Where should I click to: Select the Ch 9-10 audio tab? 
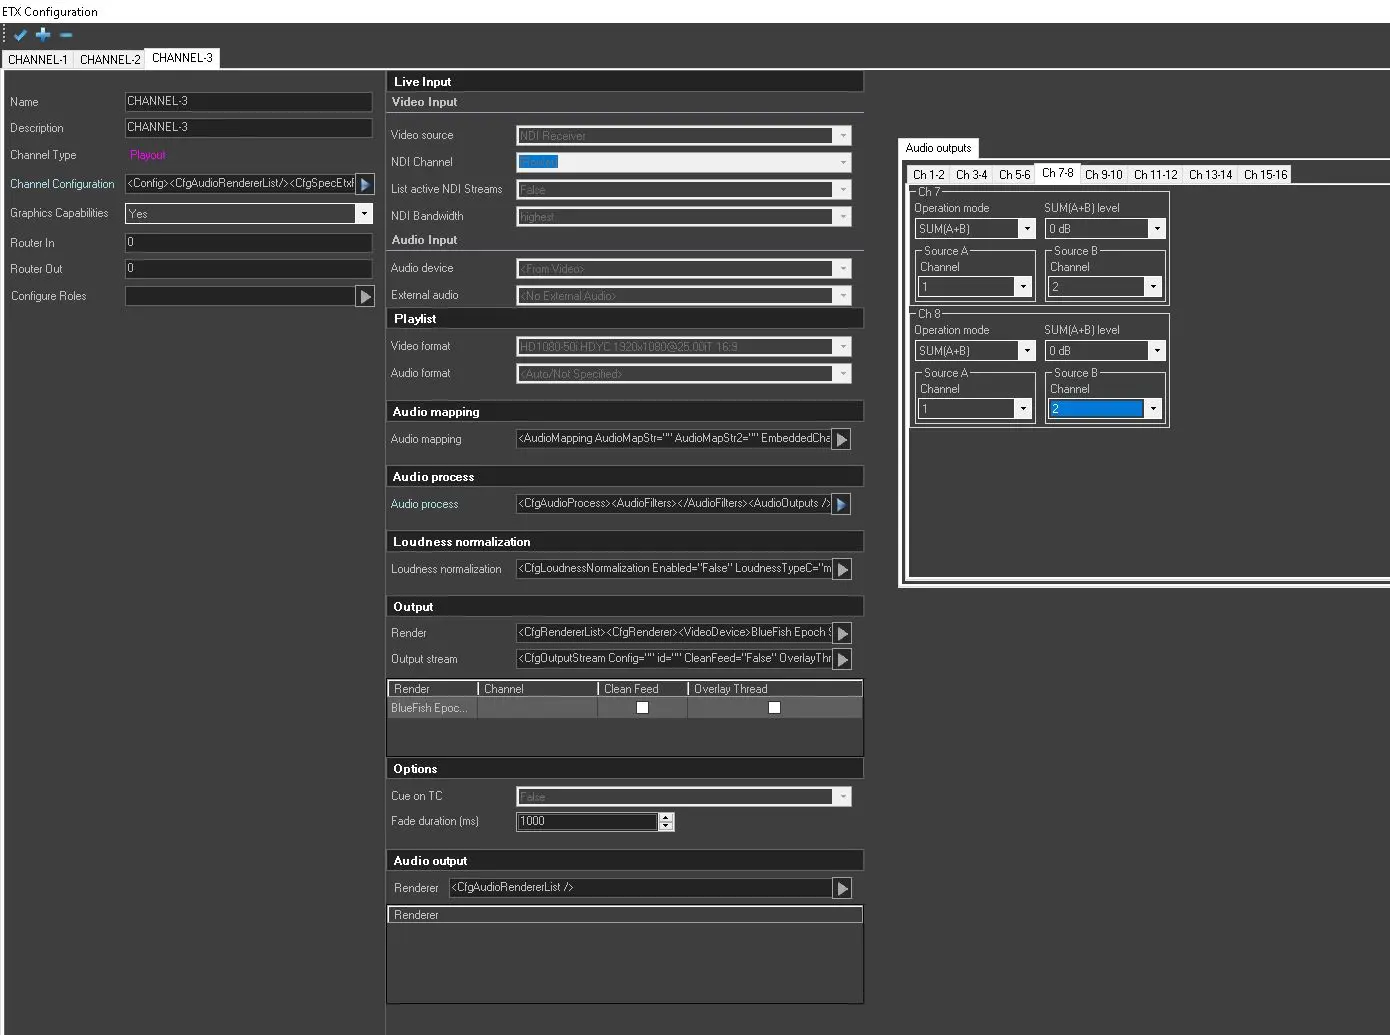point(1103,175)
